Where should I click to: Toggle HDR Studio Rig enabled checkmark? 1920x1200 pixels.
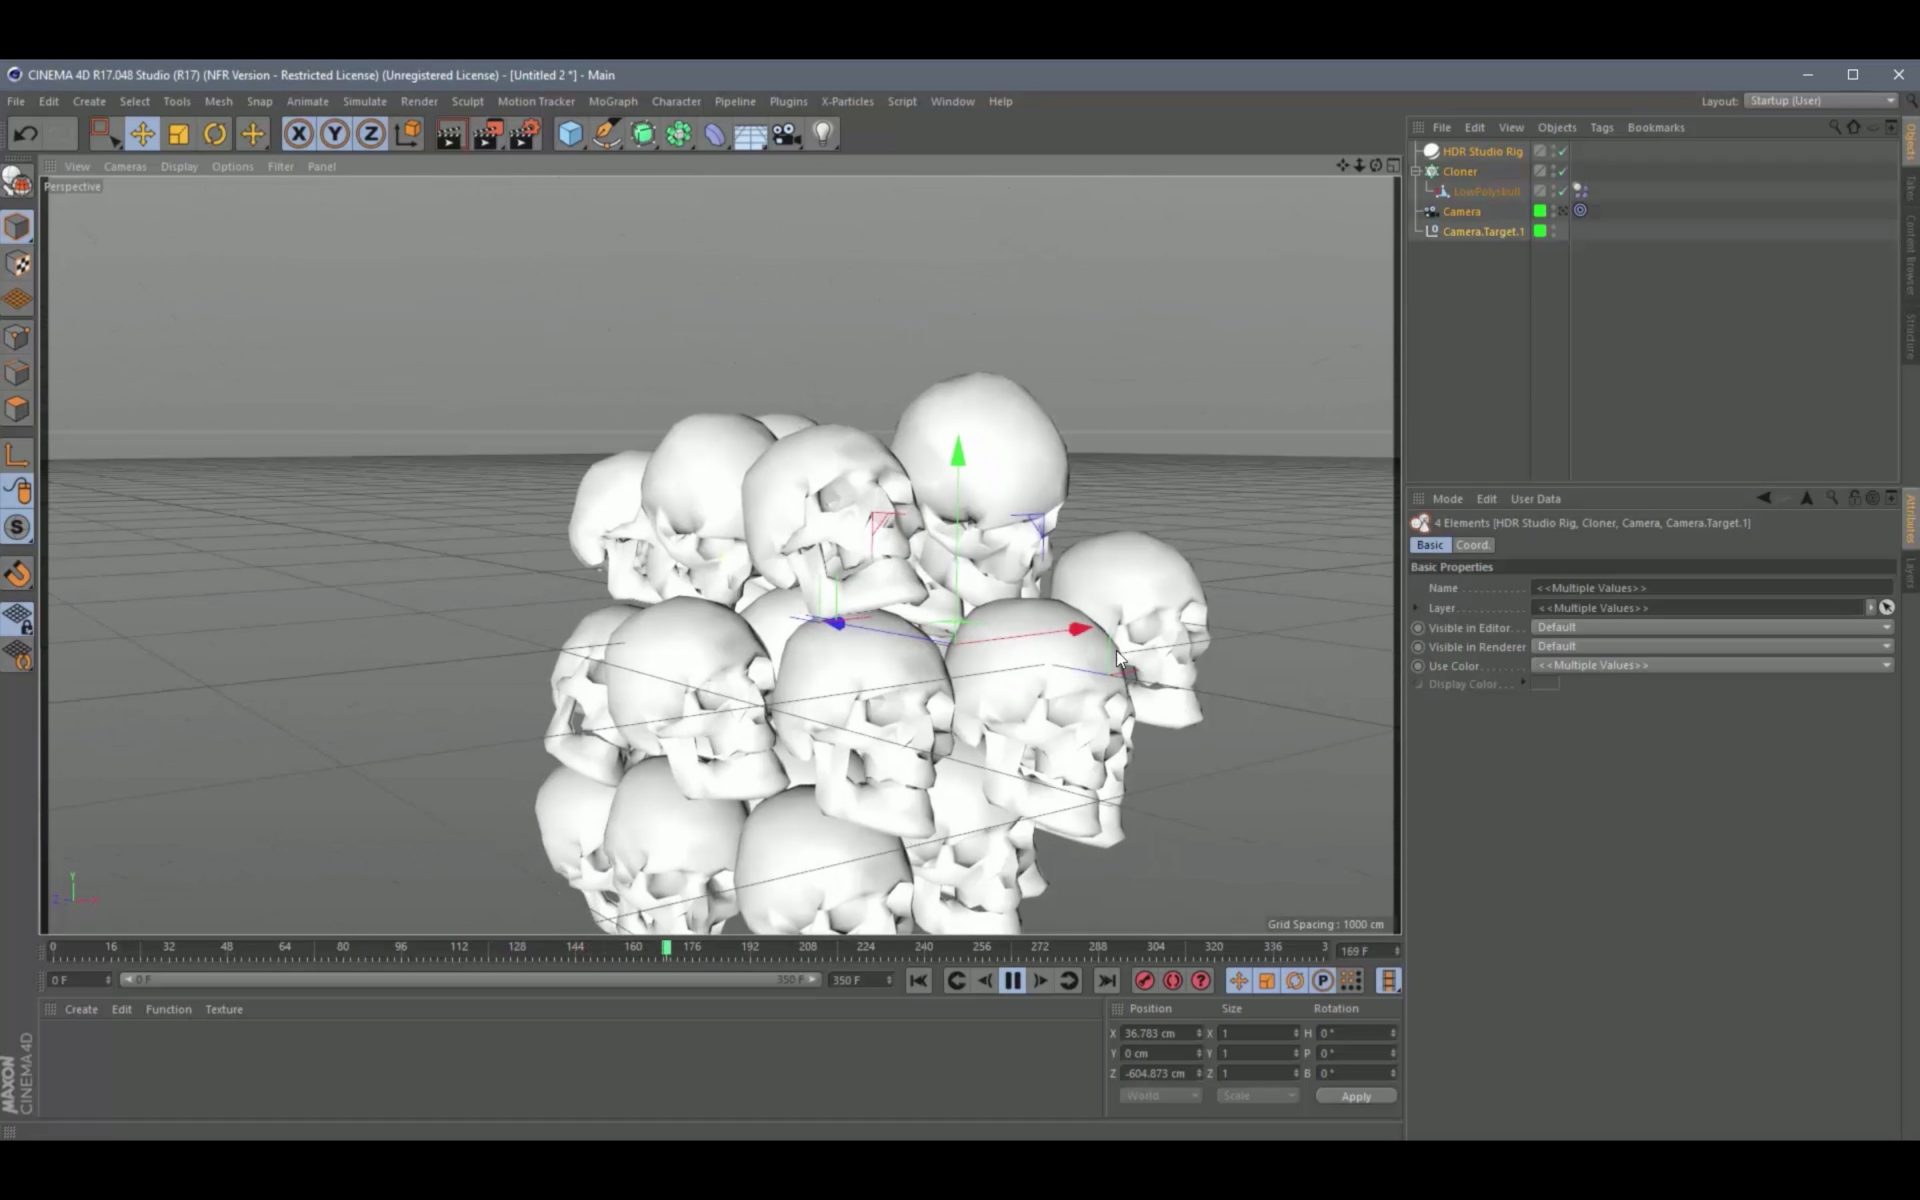[x=1562, y=151]
